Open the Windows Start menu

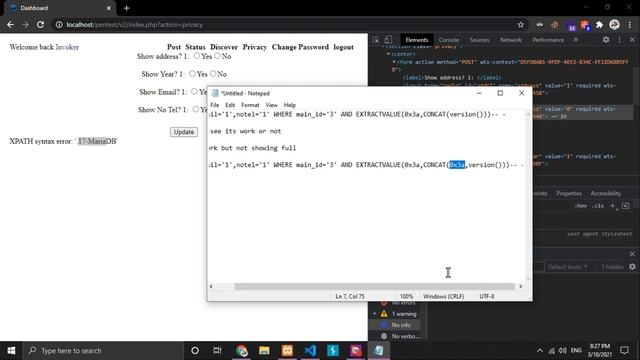(x=11, y=351)
